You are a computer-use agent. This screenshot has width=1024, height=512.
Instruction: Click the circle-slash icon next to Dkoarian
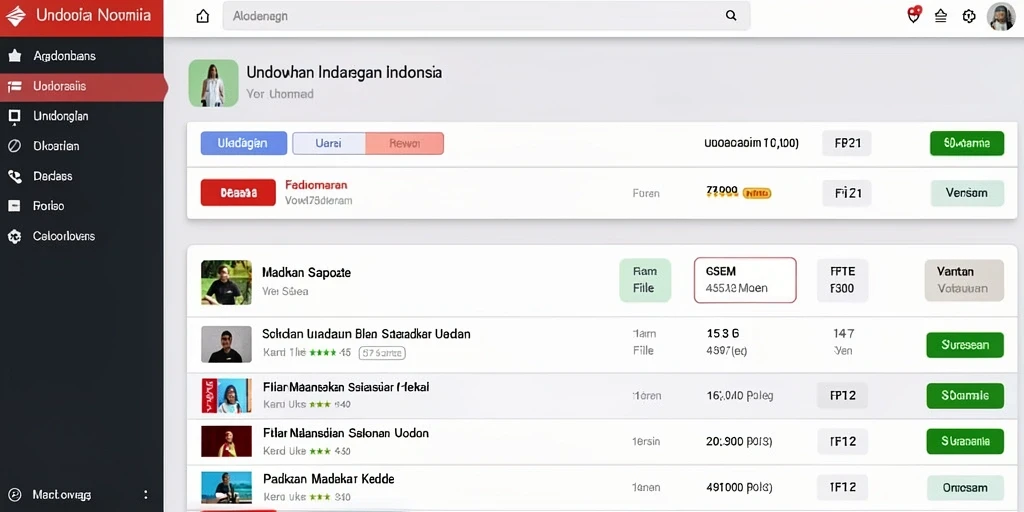[14, 146]
